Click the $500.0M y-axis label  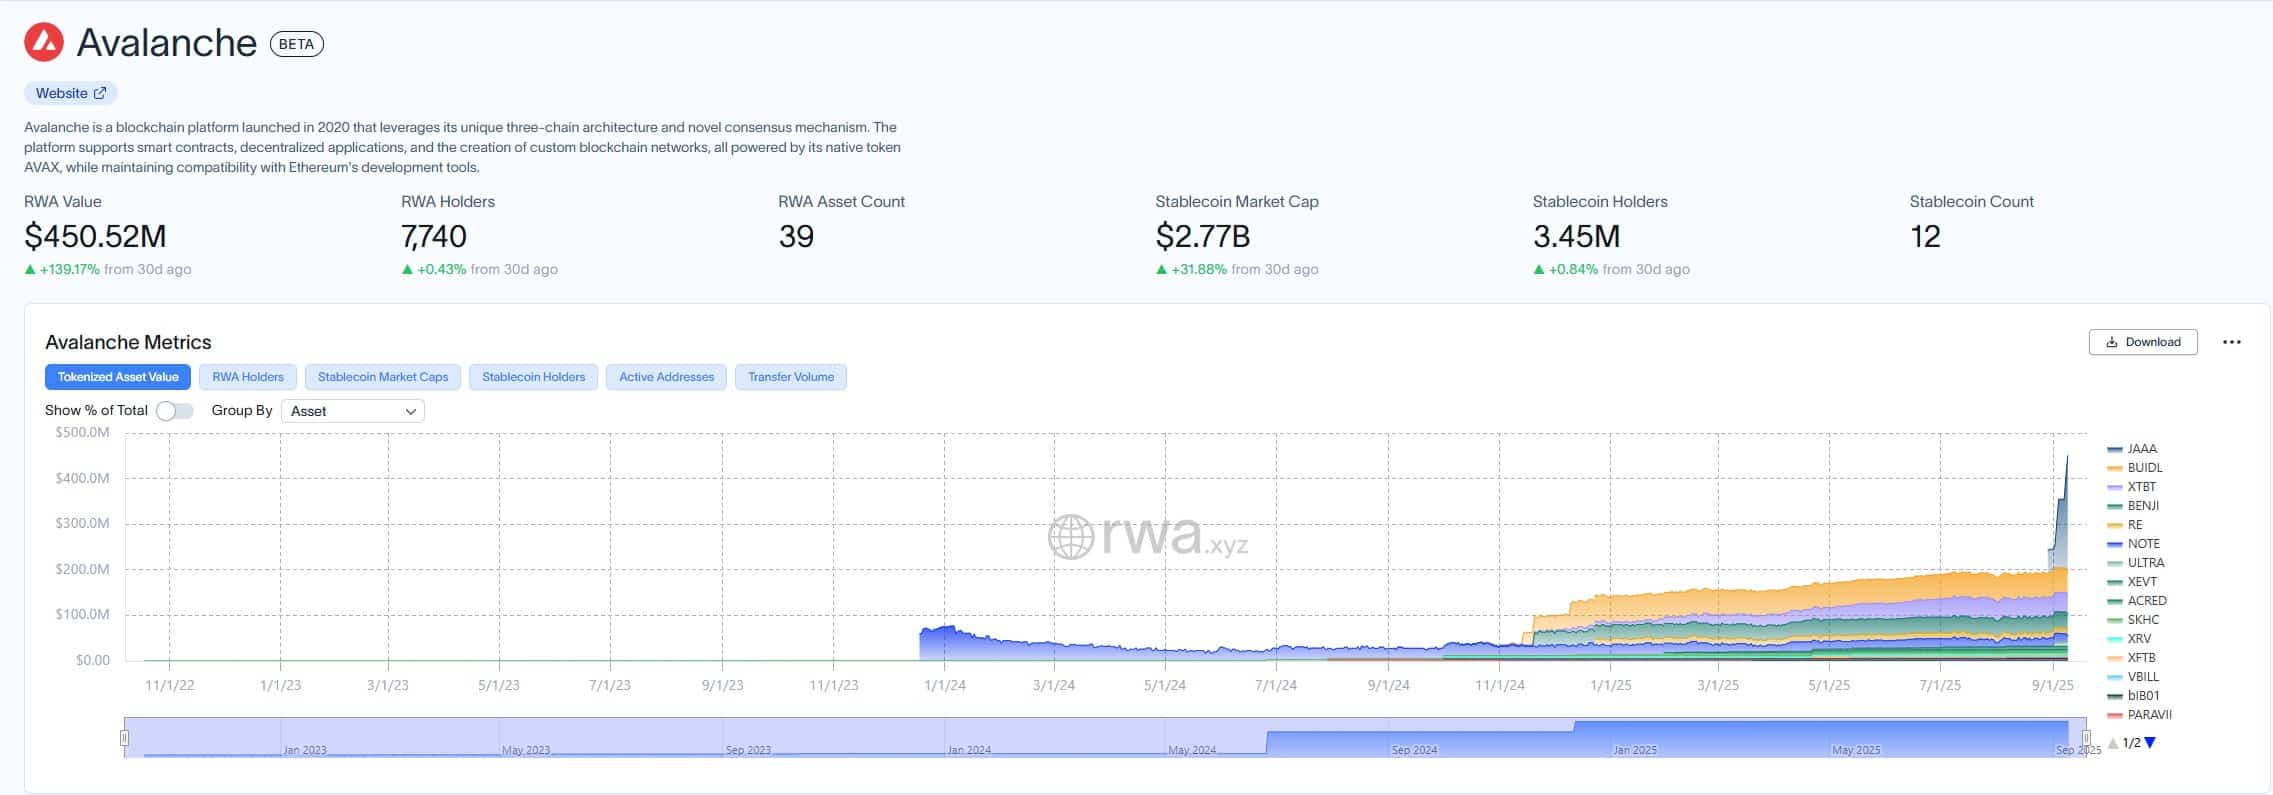pyautogui.click(x=82, y=433)
